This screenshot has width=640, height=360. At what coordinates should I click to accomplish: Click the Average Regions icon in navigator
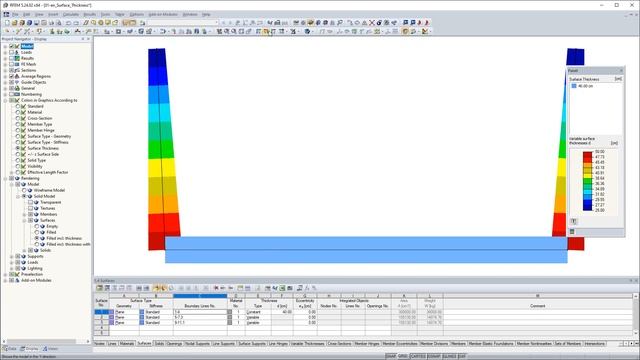coord(17,76)
